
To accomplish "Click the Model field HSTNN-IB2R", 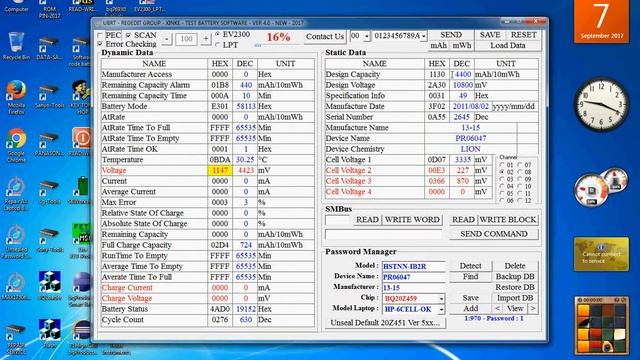I will 413,267.
